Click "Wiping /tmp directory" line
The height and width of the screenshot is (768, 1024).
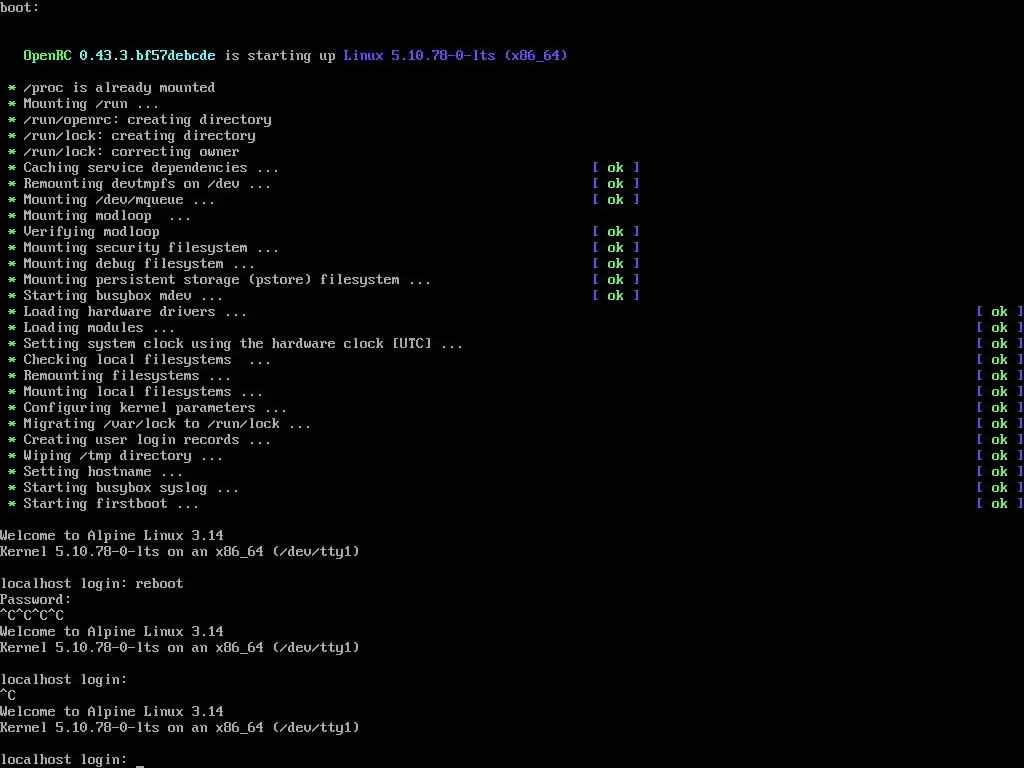click(123, 456)
